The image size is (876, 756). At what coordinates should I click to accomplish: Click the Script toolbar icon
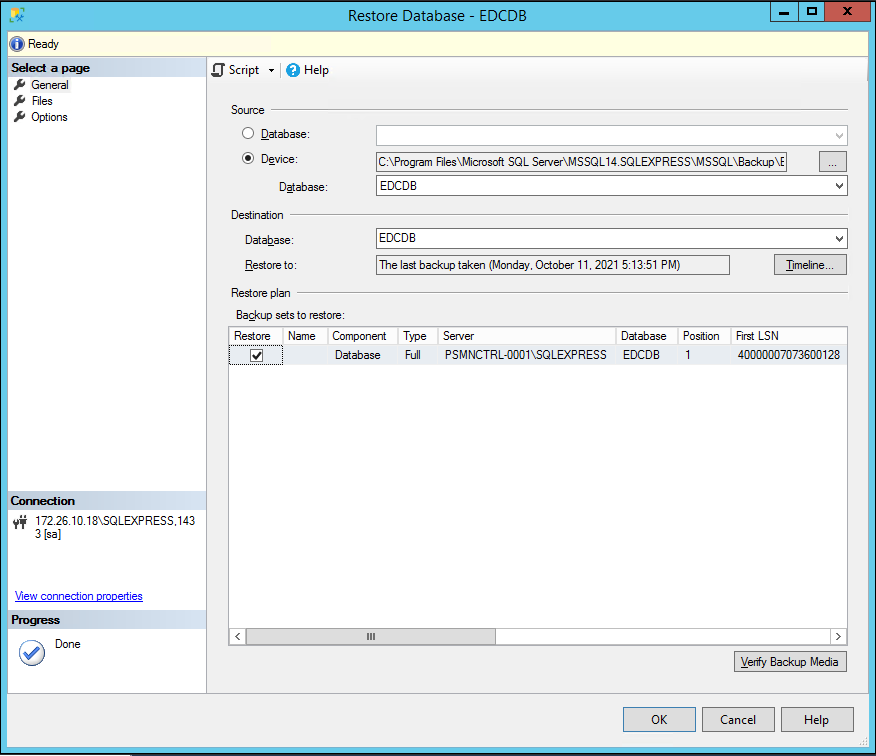[218, 70]
